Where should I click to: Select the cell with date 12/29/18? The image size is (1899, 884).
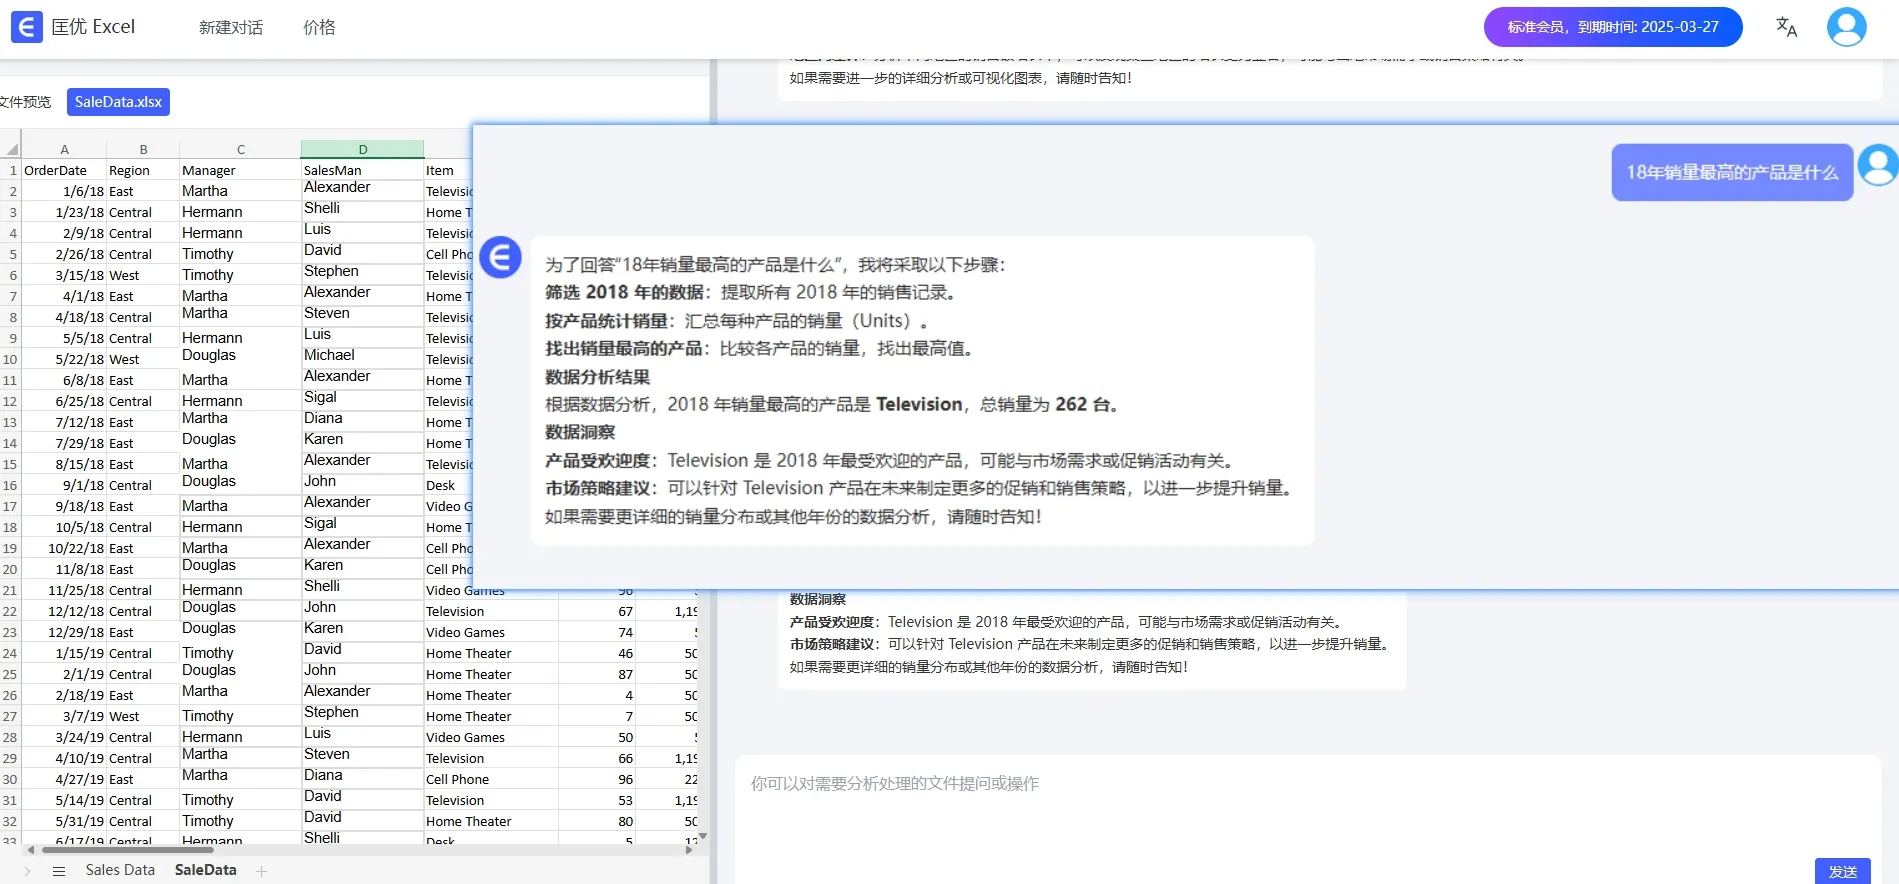pyautogui.click(x=64, y=632)
